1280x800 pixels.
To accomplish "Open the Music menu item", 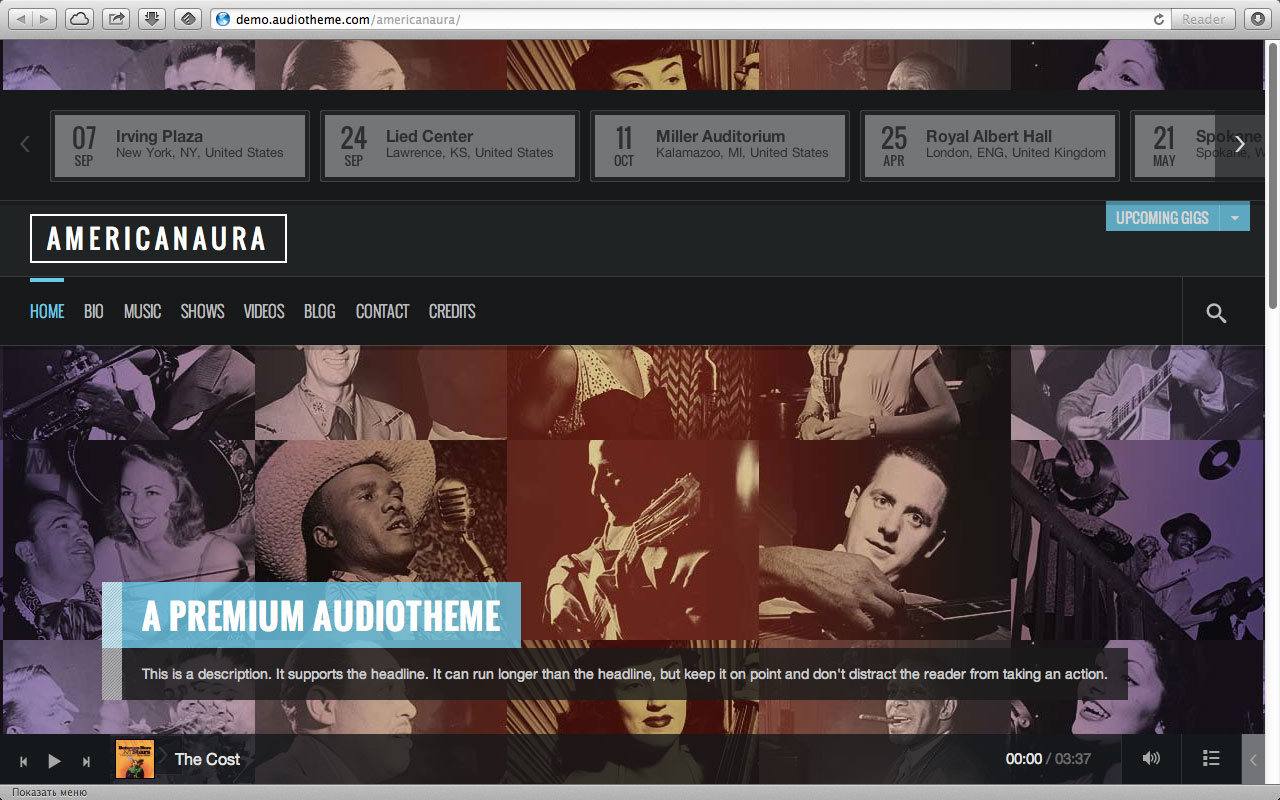I will pyautogui.click(x=142, y=312).
